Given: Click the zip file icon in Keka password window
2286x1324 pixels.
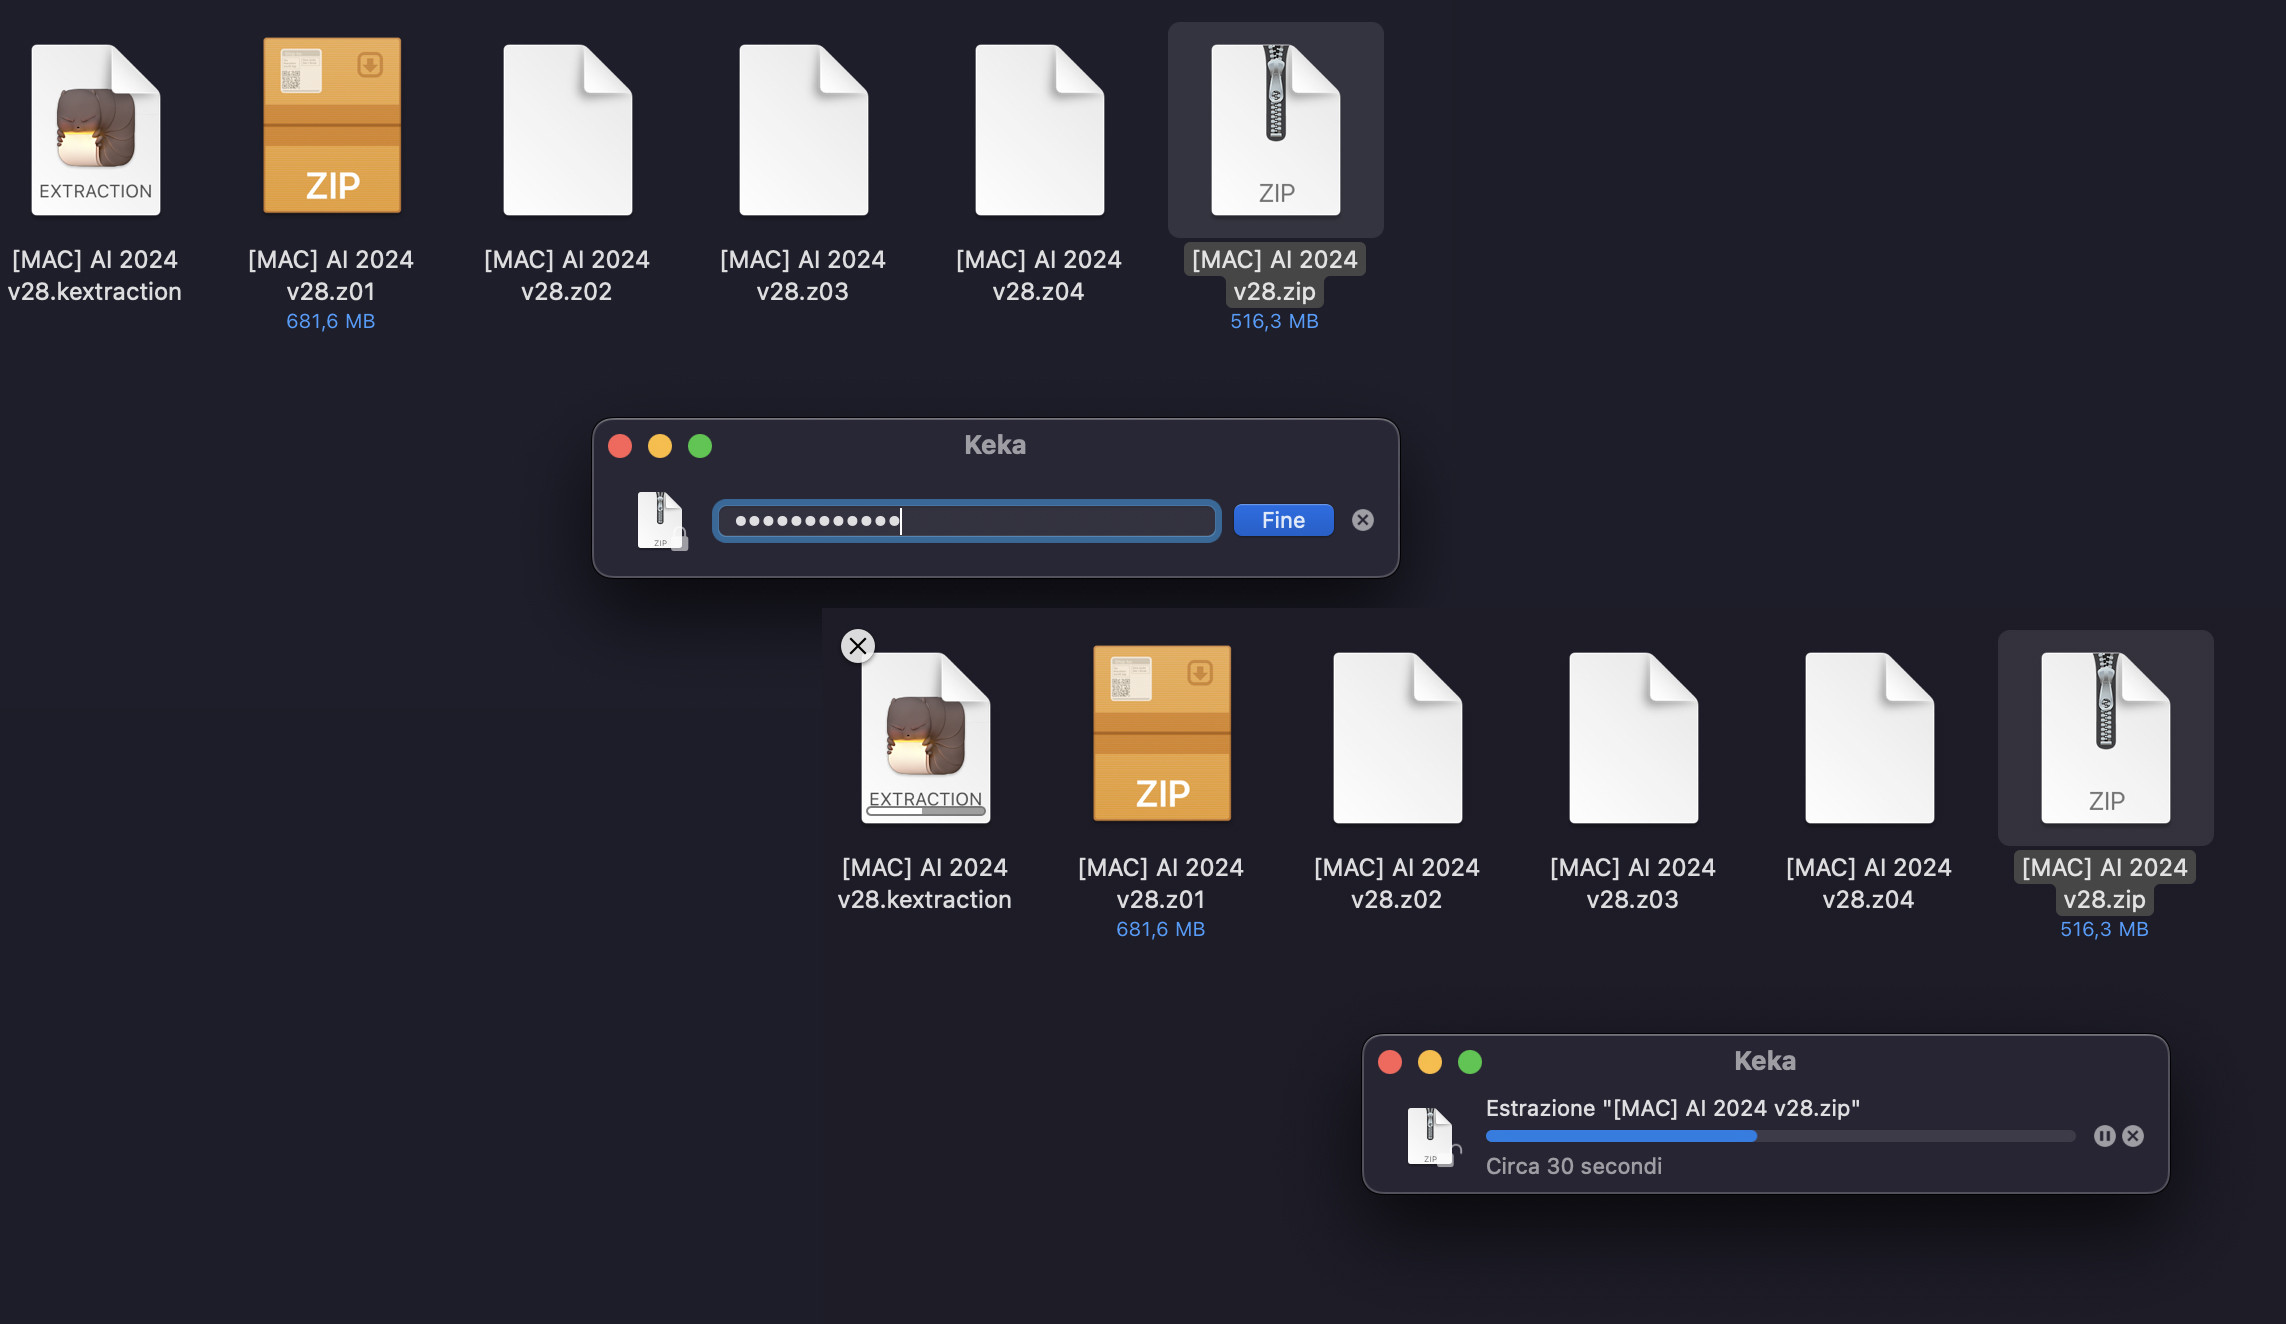Looking at the screenshot, I should coord(661,521).
